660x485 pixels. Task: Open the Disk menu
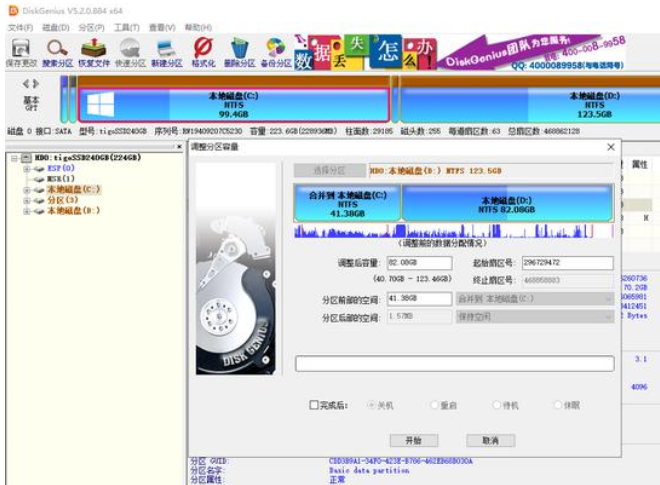[x=56, y=27]
